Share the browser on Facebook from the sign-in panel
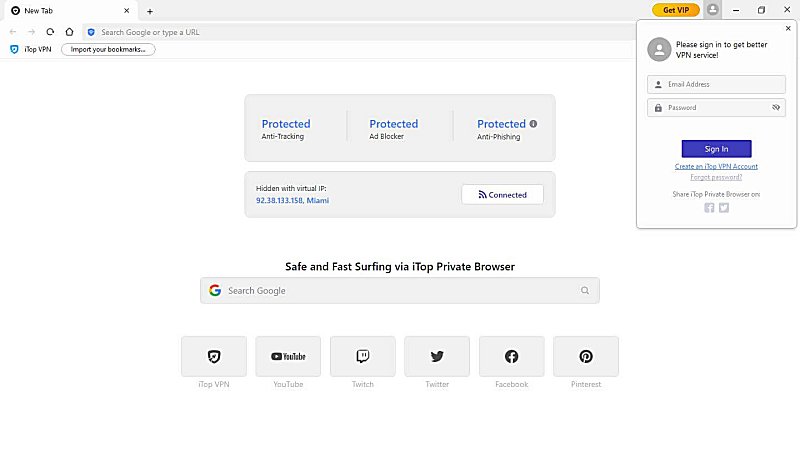800x468 pixels. (709, 208)
